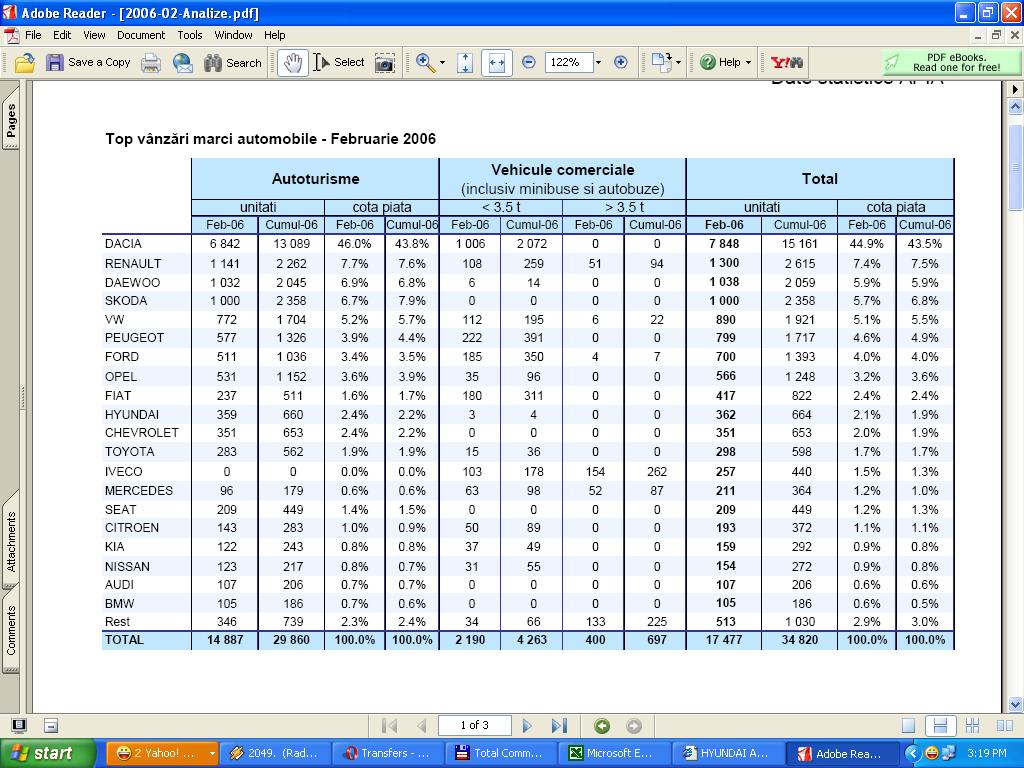Switch to Single Page layout
The image size is (1024, 768).
(908, 726)
